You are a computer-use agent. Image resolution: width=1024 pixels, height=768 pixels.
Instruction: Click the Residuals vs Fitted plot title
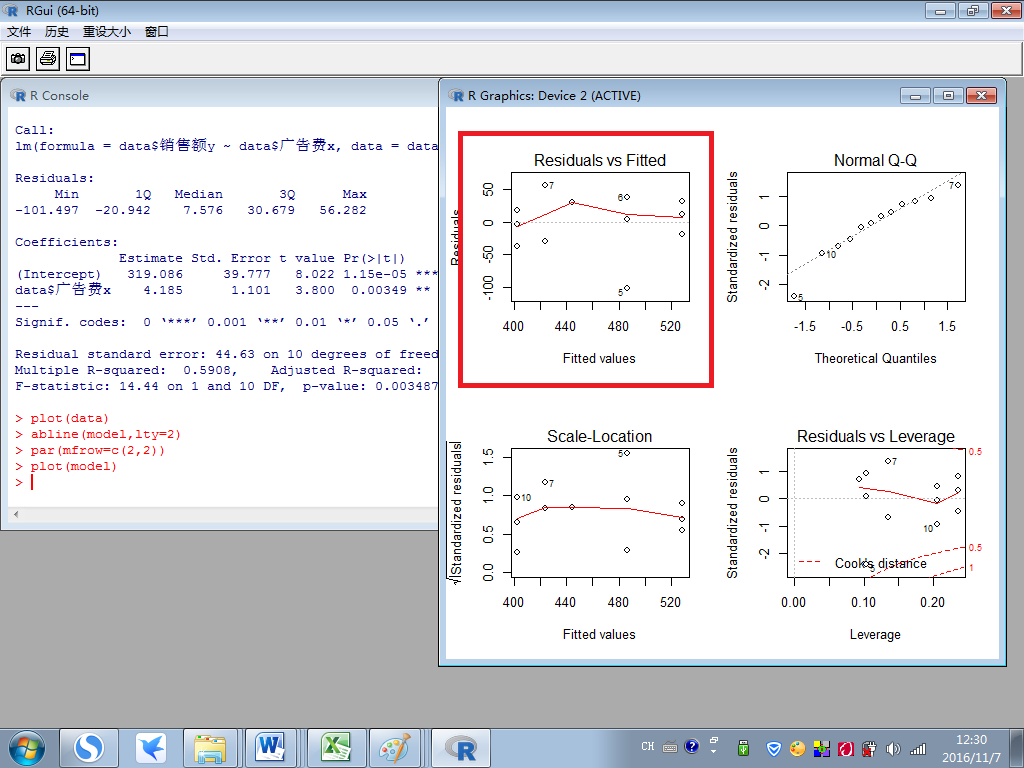[600, 161]
